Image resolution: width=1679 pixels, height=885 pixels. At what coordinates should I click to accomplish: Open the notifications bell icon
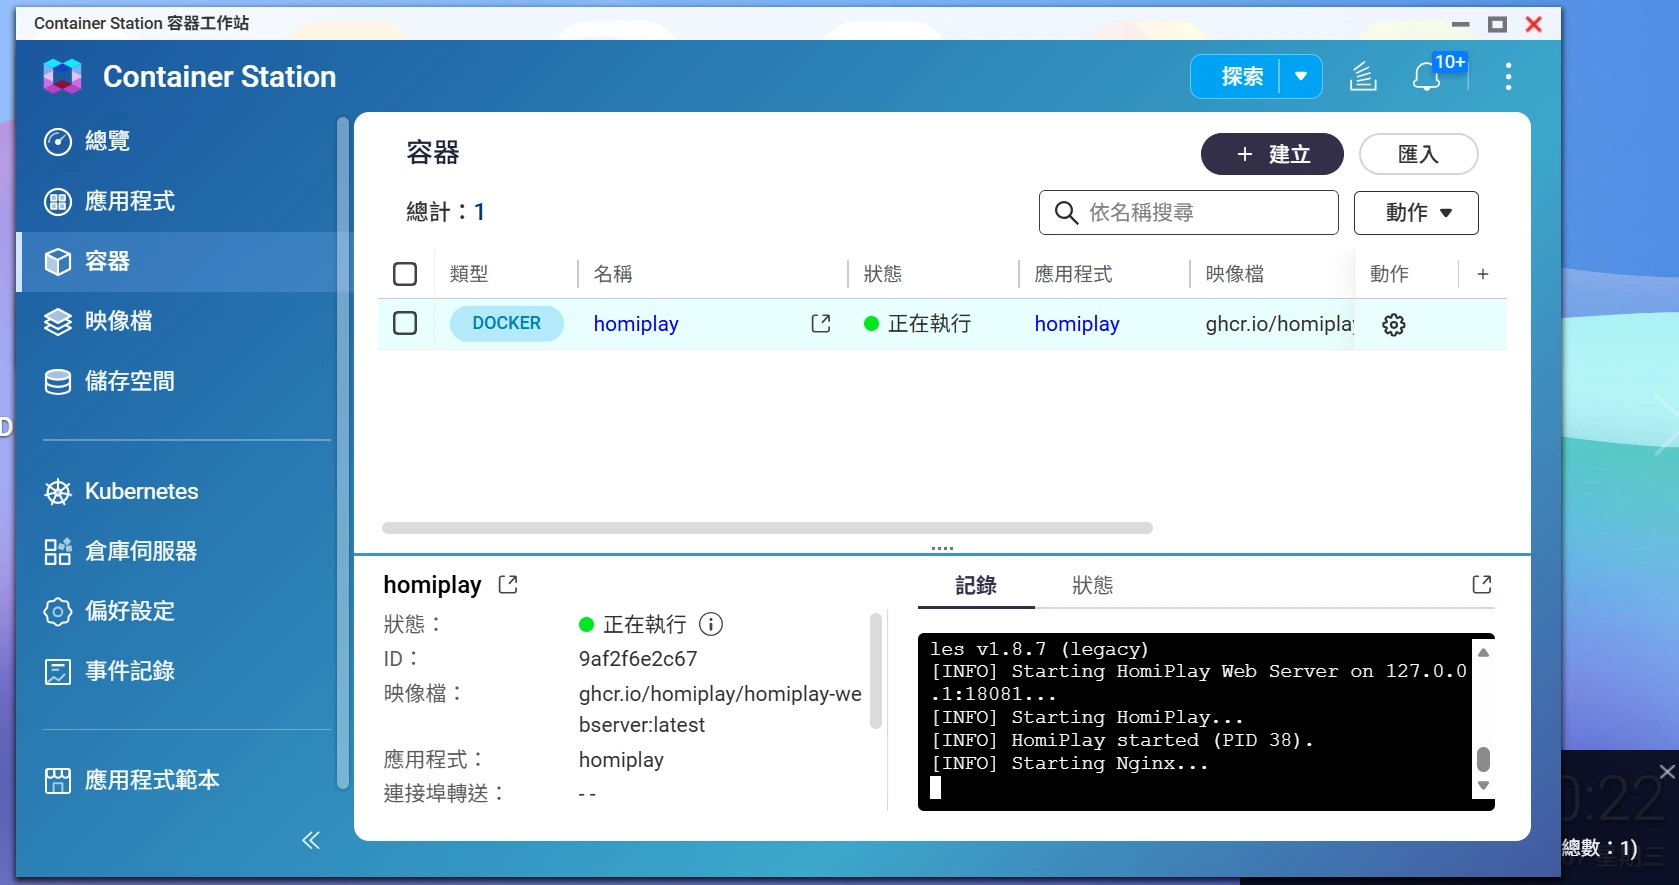click(x=1427, y=77)
